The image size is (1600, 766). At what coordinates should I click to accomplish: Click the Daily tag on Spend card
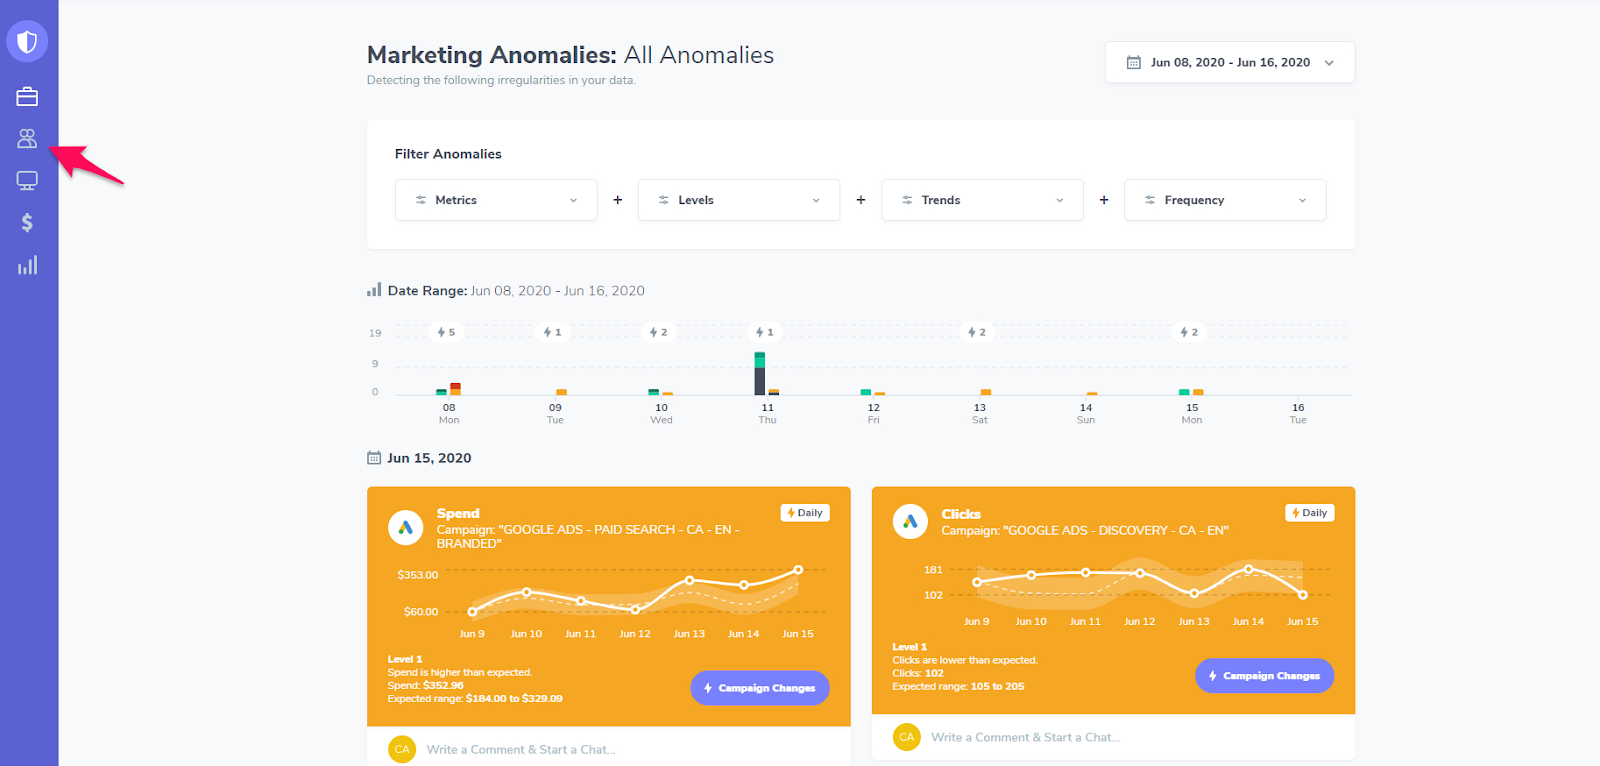[x=805, y=513]
